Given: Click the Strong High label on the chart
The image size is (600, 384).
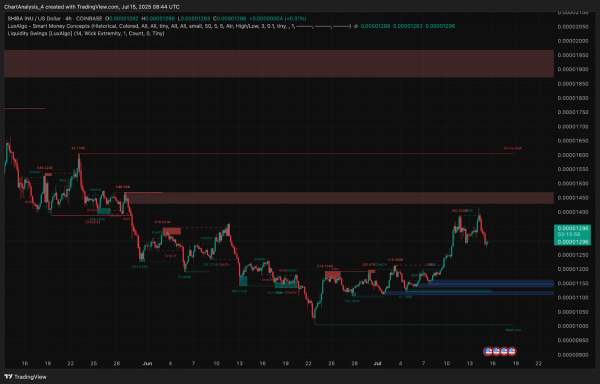Looking at the screenshot, I should (x=513, y=148).
